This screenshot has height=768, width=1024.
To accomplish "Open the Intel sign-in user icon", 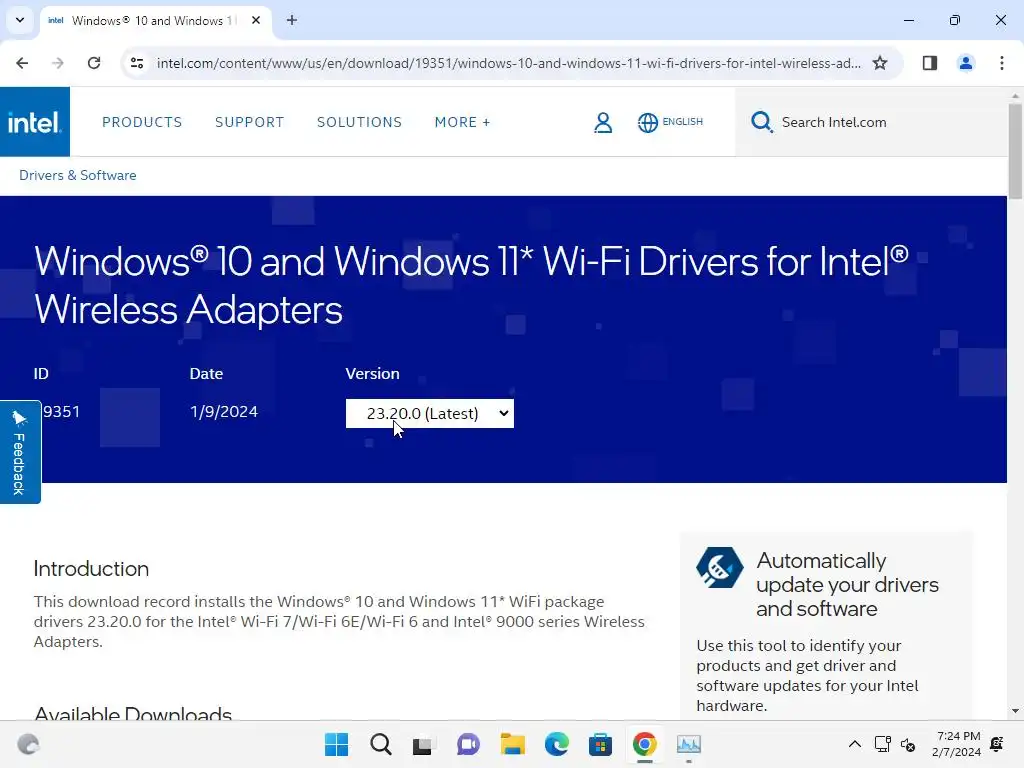I will [x=603, y=122].
